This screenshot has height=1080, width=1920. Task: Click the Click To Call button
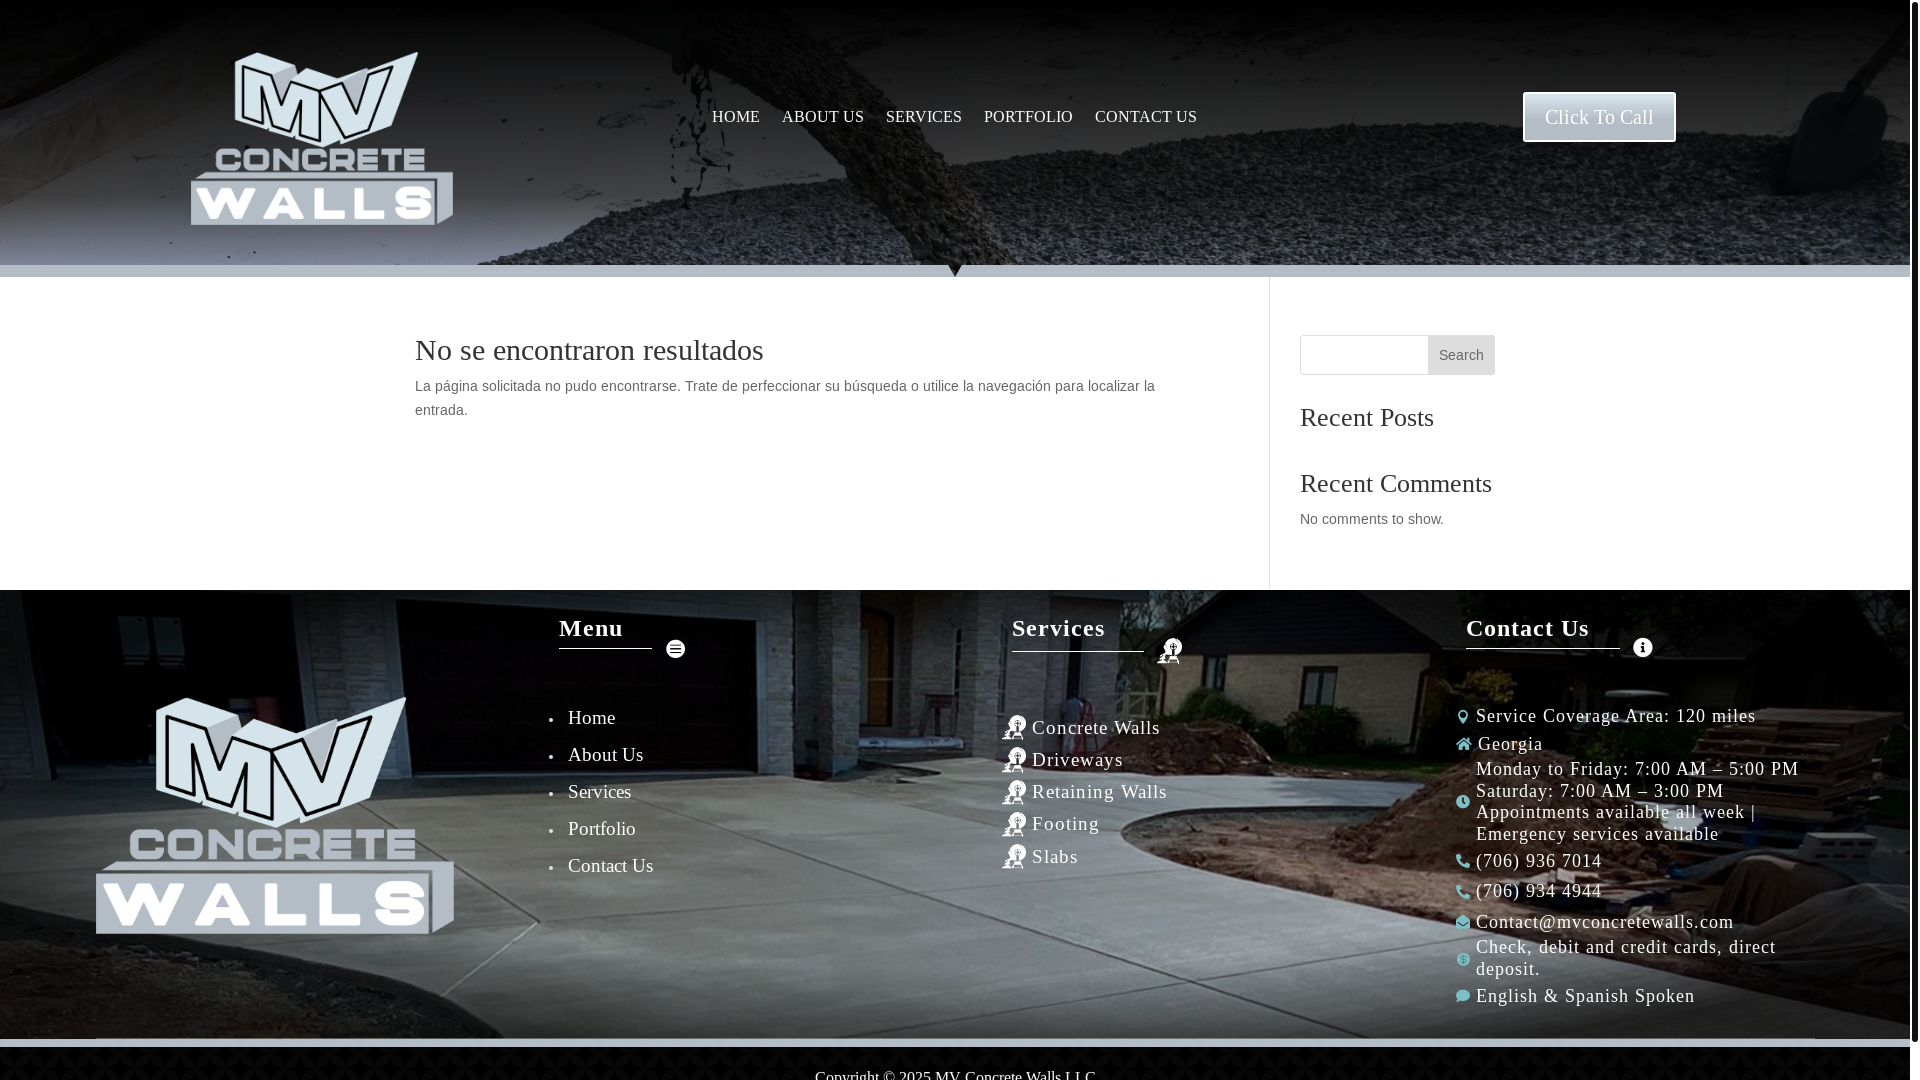point(1599,117)
